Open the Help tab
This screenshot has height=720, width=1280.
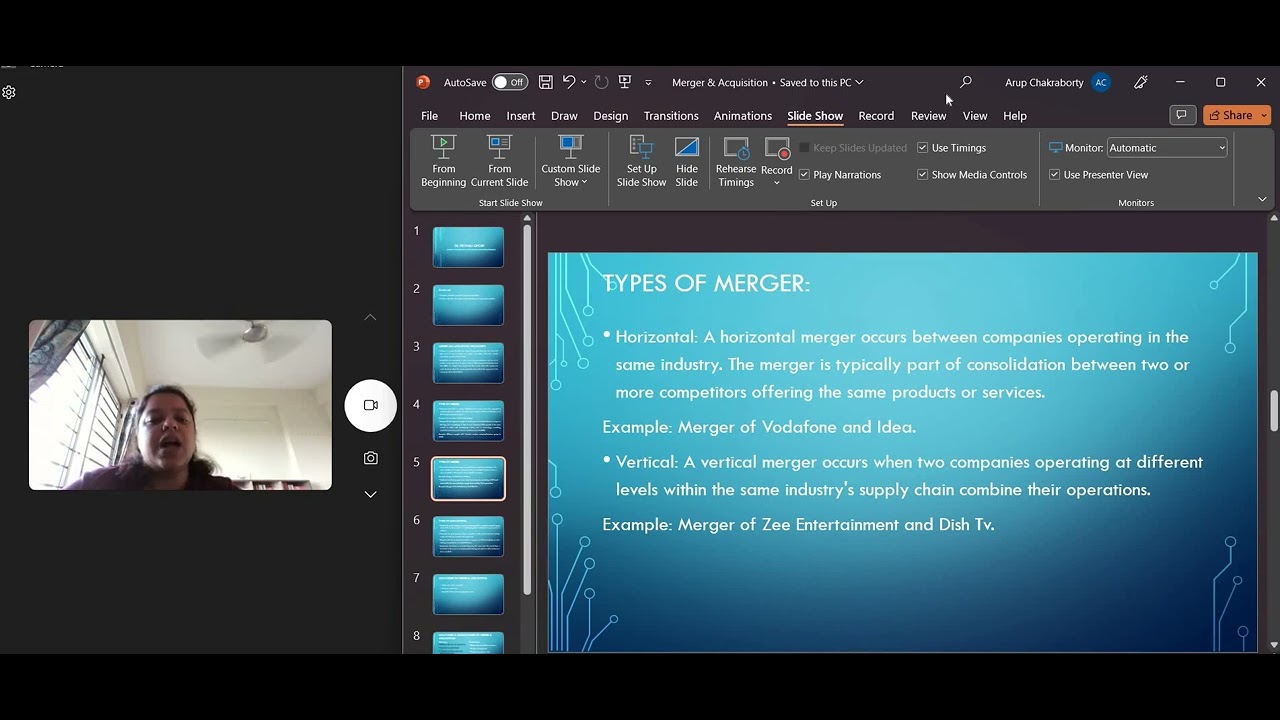[x=1015, y=116]
